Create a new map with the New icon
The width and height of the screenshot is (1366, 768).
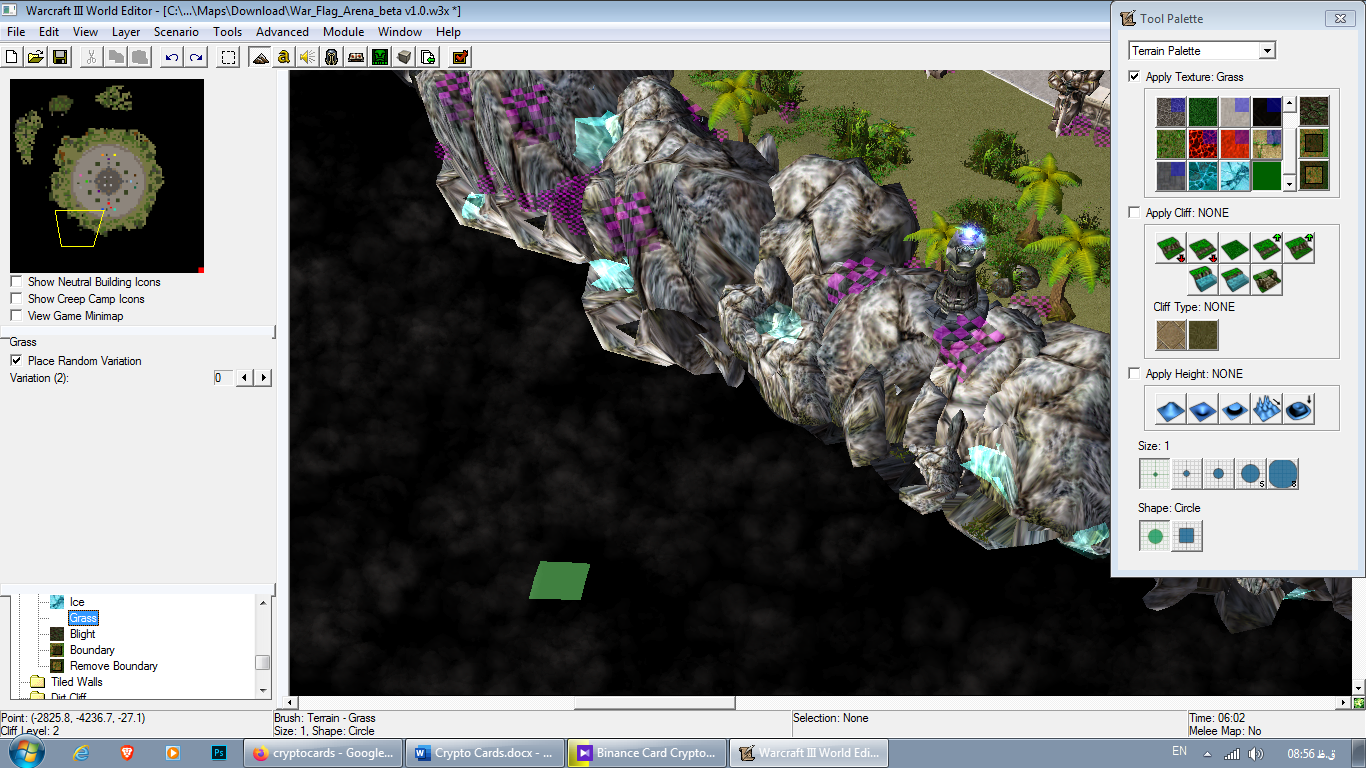tap(12, 57)
